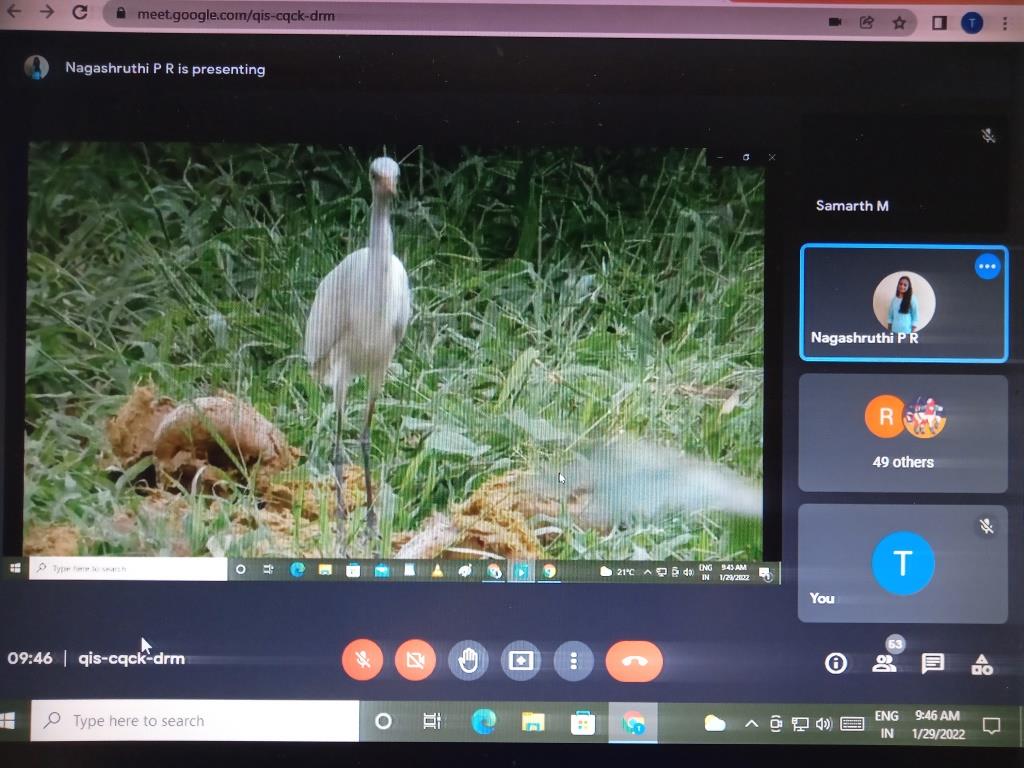The height and width of the screenshot is (768, 1024).
Task: Open File Explorer from the taskbar
Action: 533,722
